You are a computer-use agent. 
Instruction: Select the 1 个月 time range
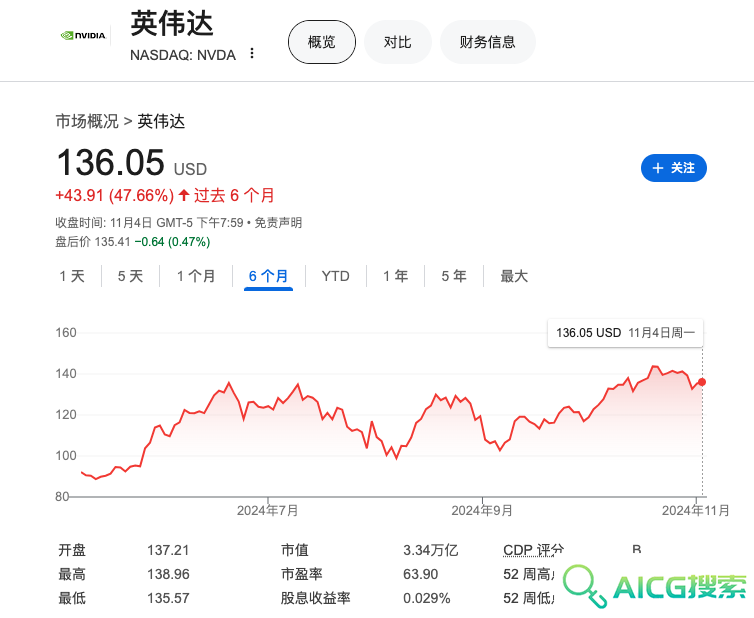196,276
